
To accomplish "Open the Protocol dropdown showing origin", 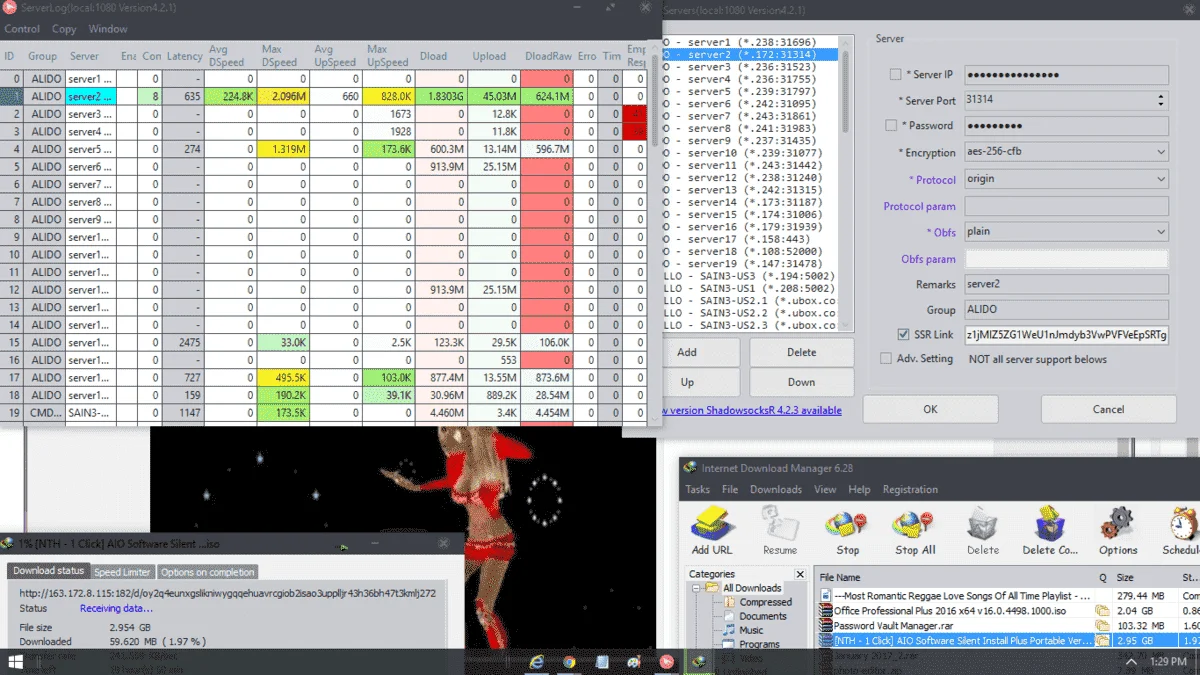I will 1066,179.
